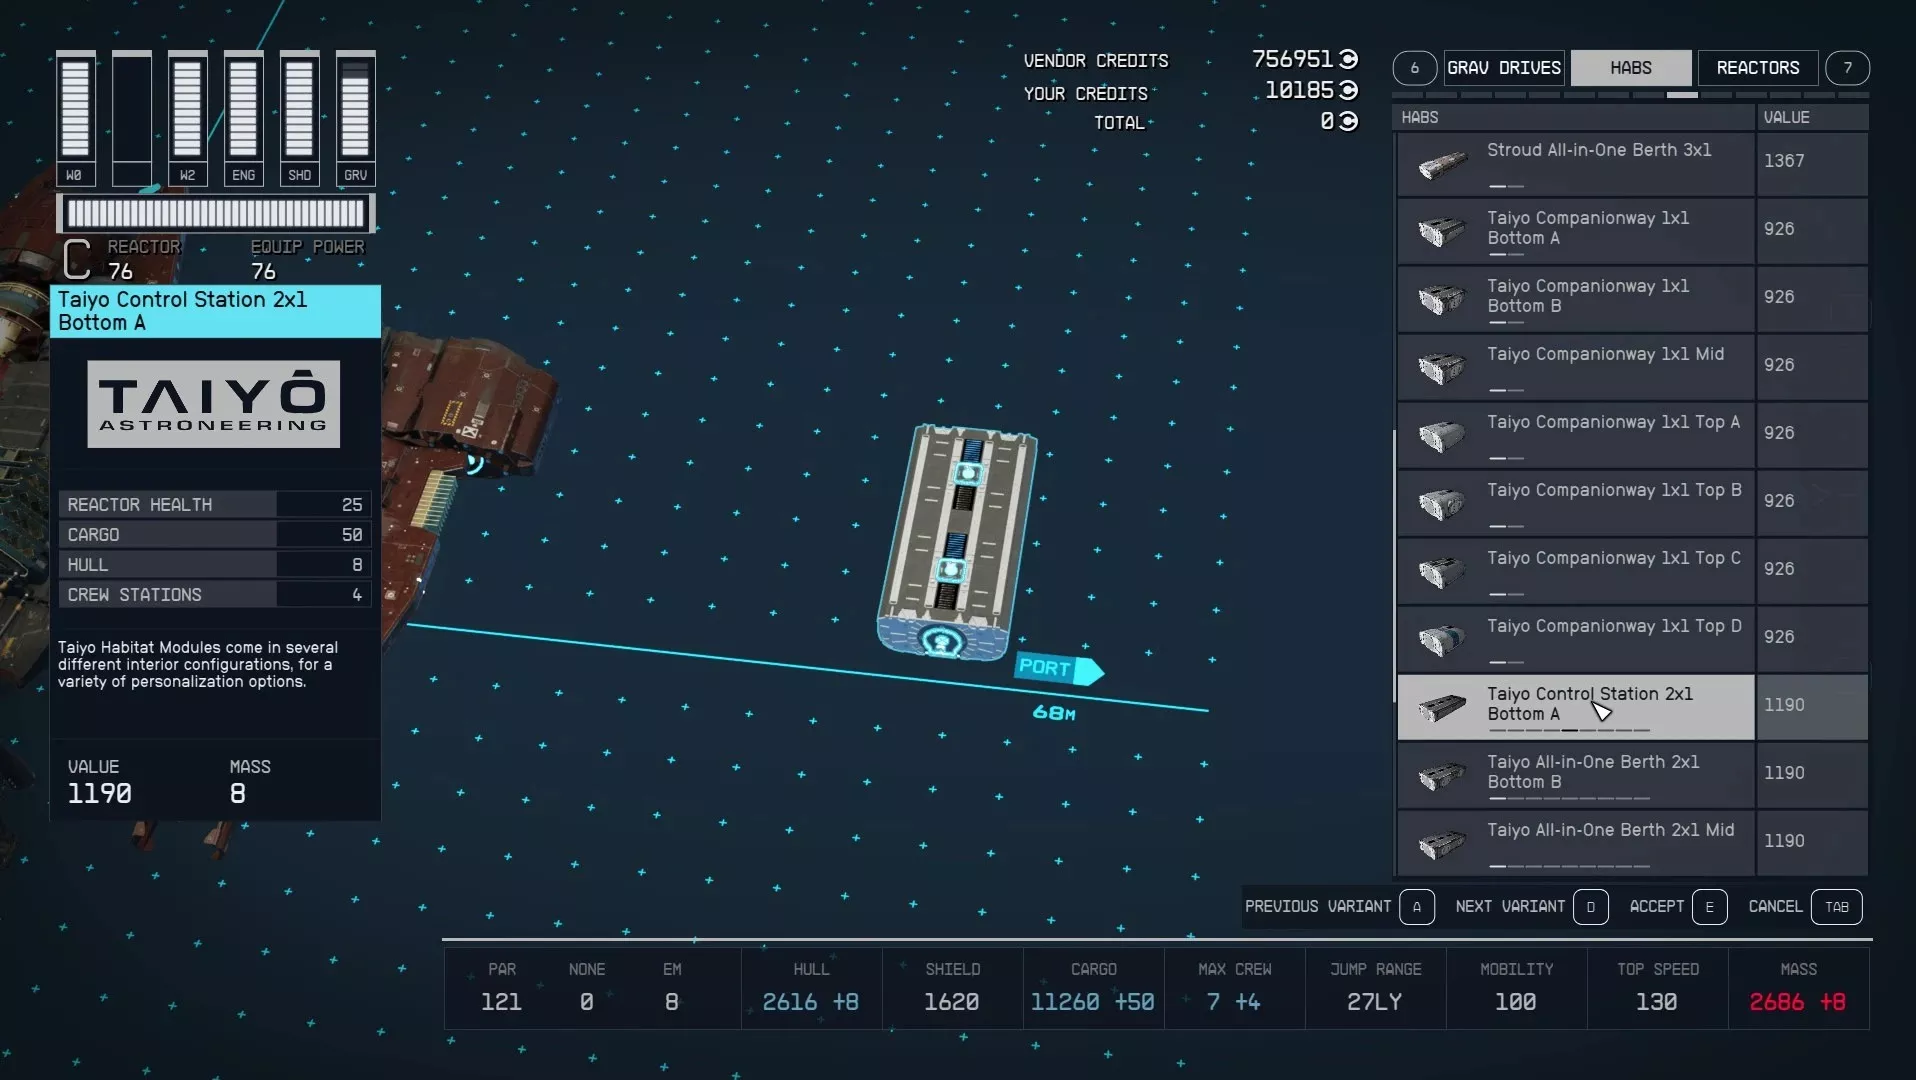Select the Habs tab
This screenshot has height=1080, width=1916.
coord(1631,68)
